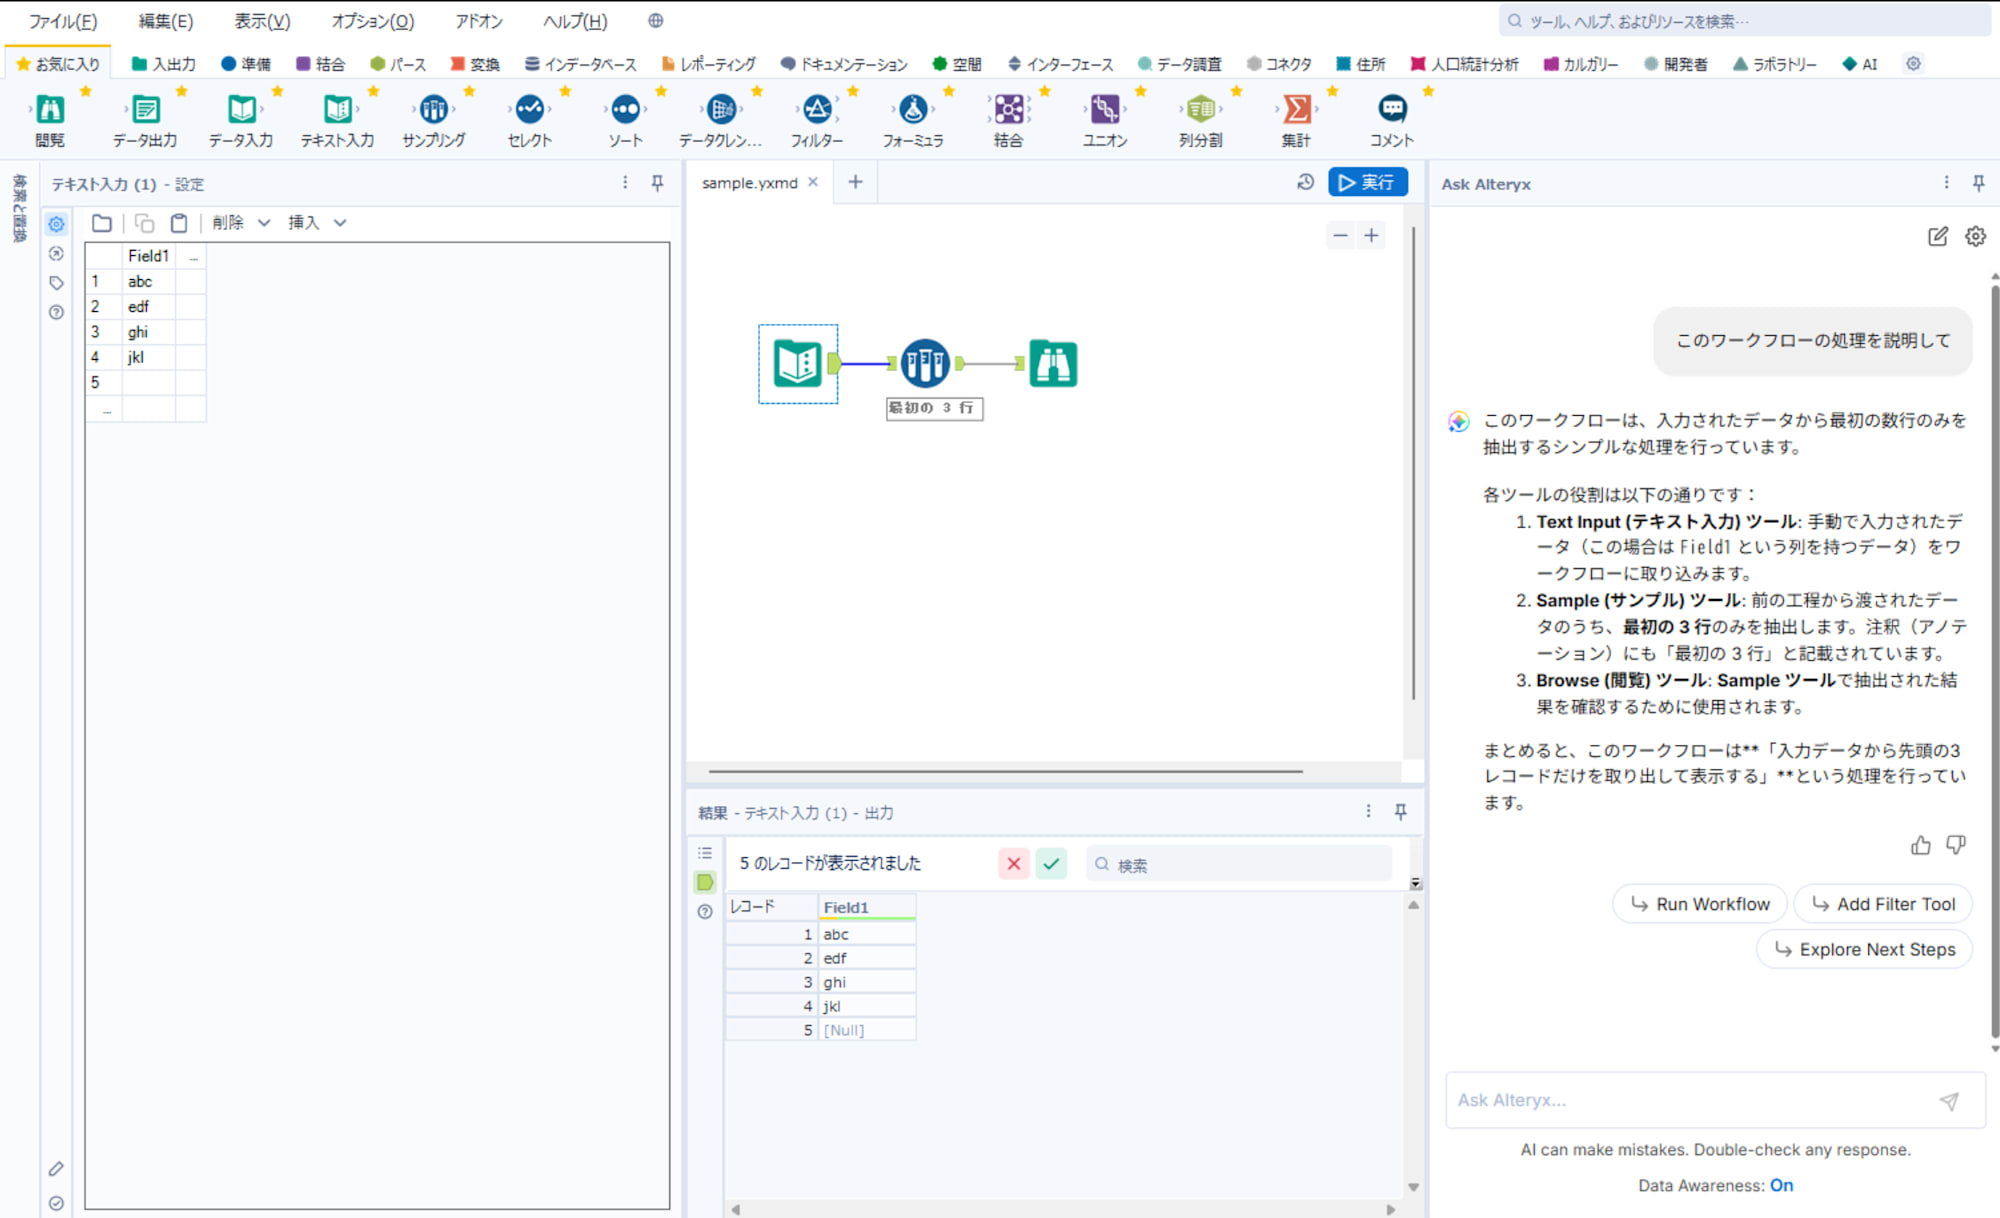Run the workflow with 実行 button

tap(1367, 182)
